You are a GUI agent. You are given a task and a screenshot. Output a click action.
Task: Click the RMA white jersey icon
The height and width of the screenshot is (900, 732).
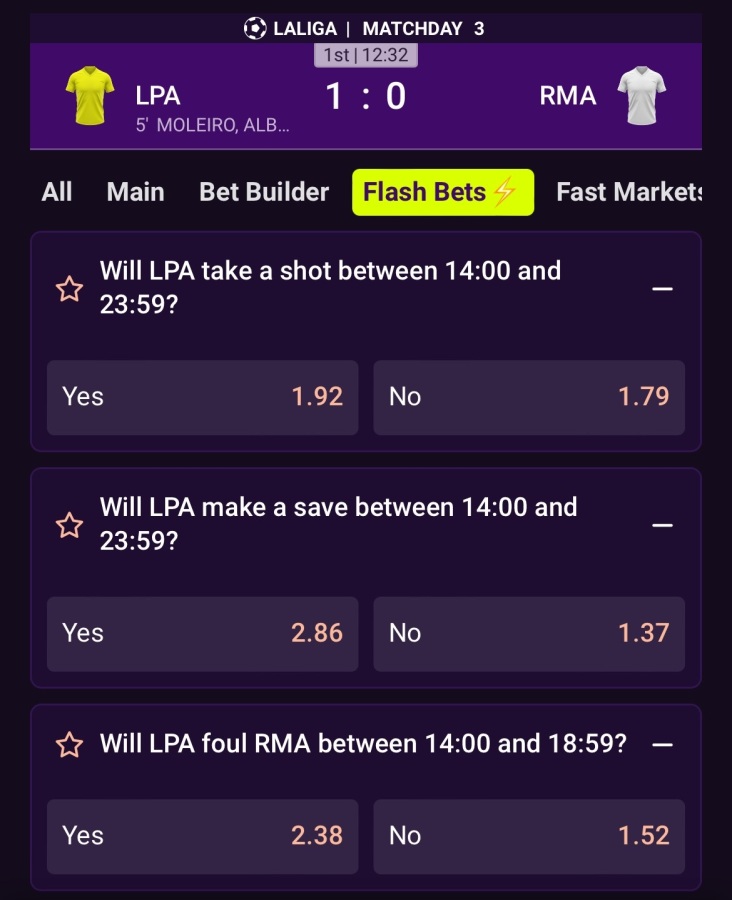point(641,96)
